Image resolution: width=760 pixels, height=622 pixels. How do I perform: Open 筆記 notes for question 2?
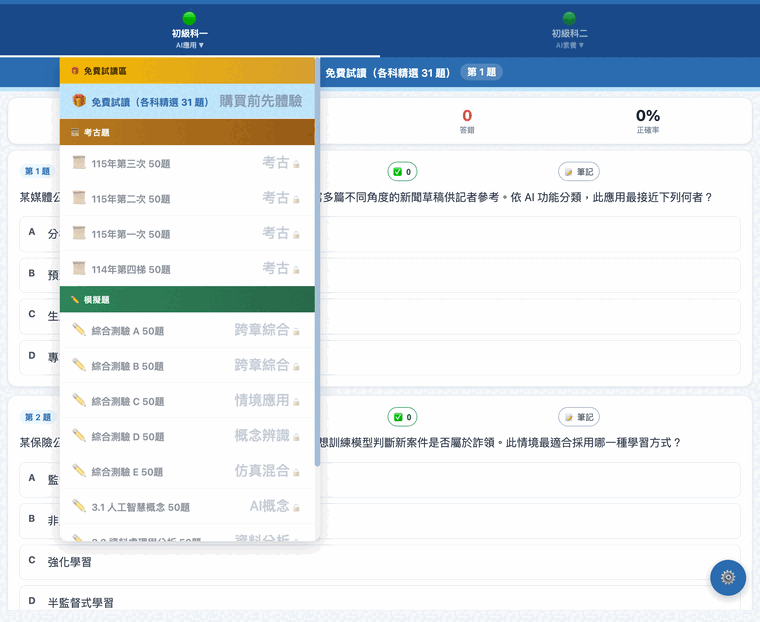pos(579,417)
